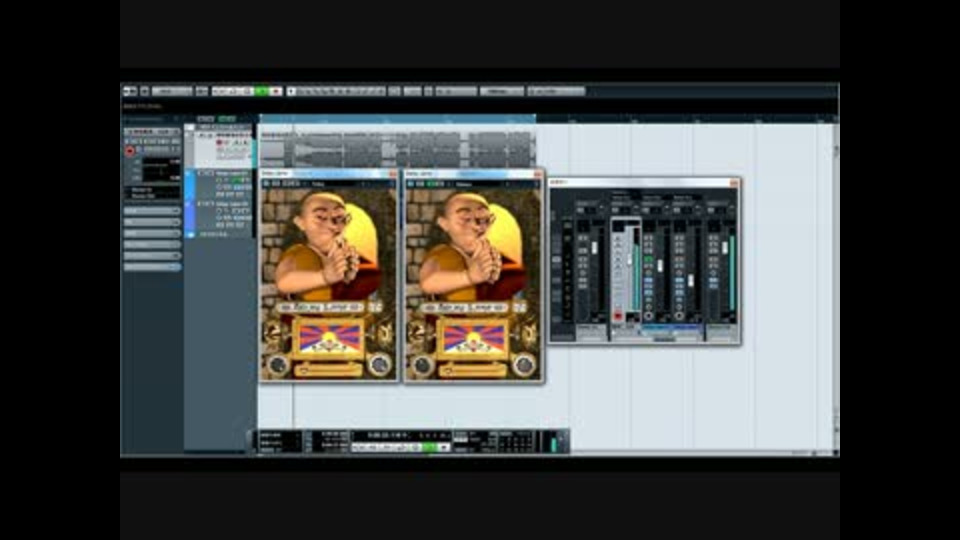Select the first instrument track in the track list
Image resolution: width=960 pixels, height=540 pixels.
click(x=220, y=184)
